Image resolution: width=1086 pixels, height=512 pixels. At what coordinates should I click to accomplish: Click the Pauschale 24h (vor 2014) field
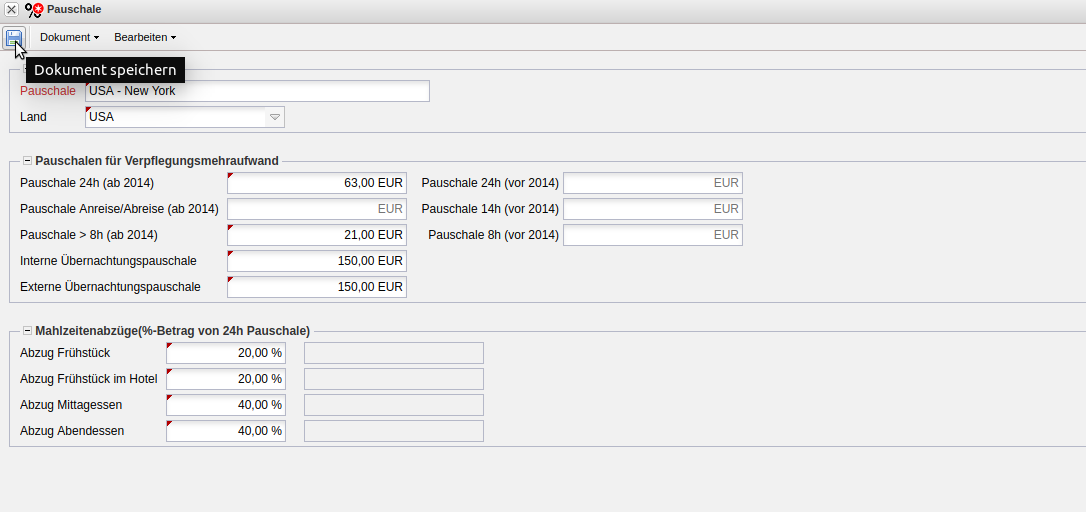click(x=652, y=183)
